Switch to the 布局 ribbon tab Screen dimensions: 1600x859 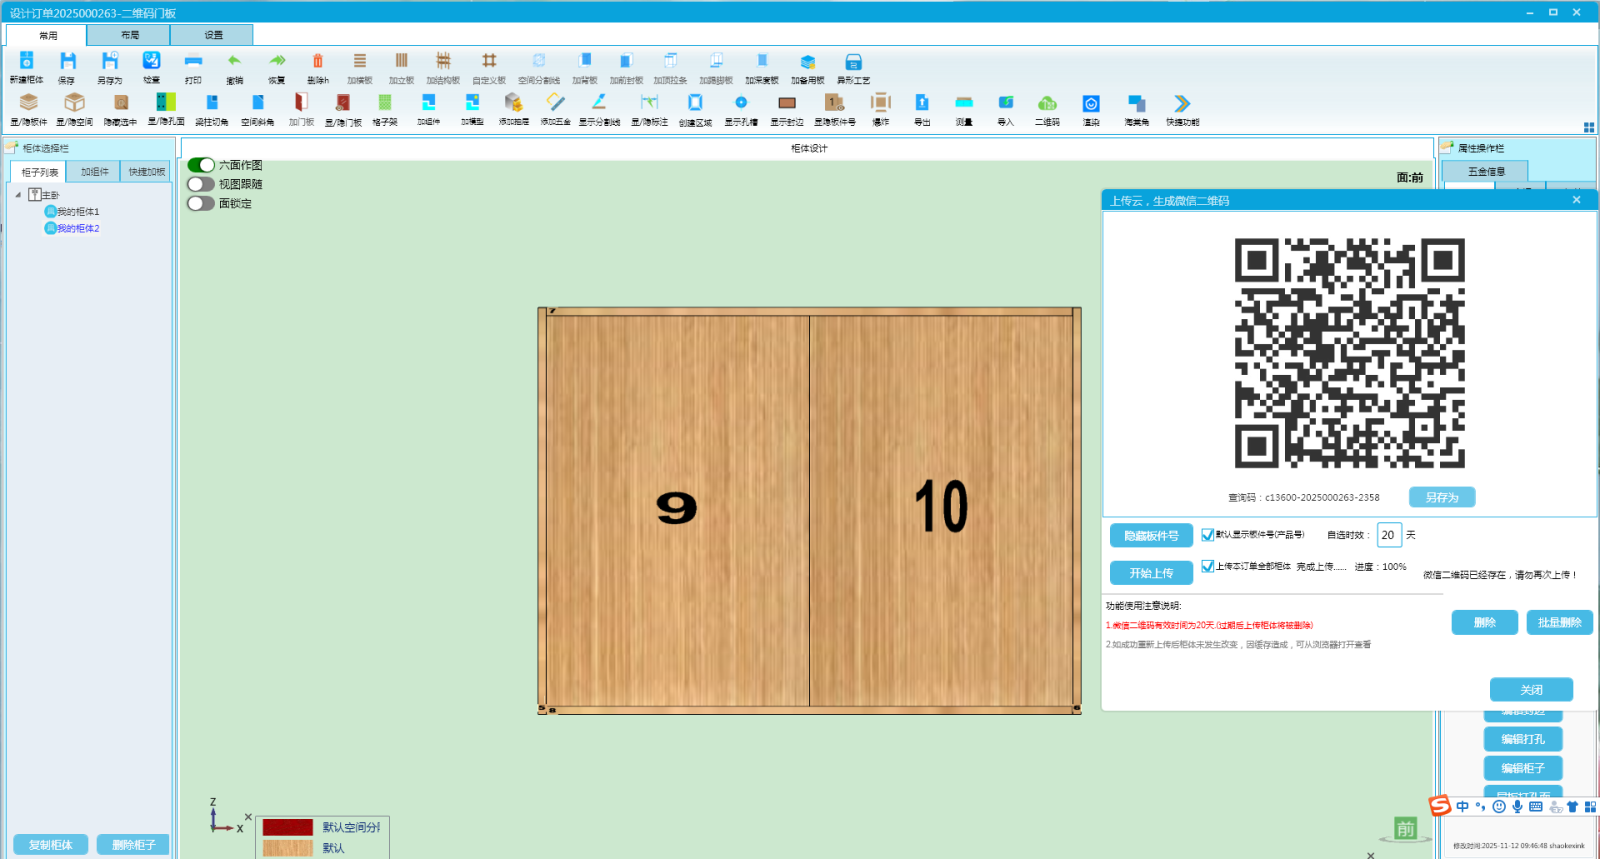pos(130,35)
